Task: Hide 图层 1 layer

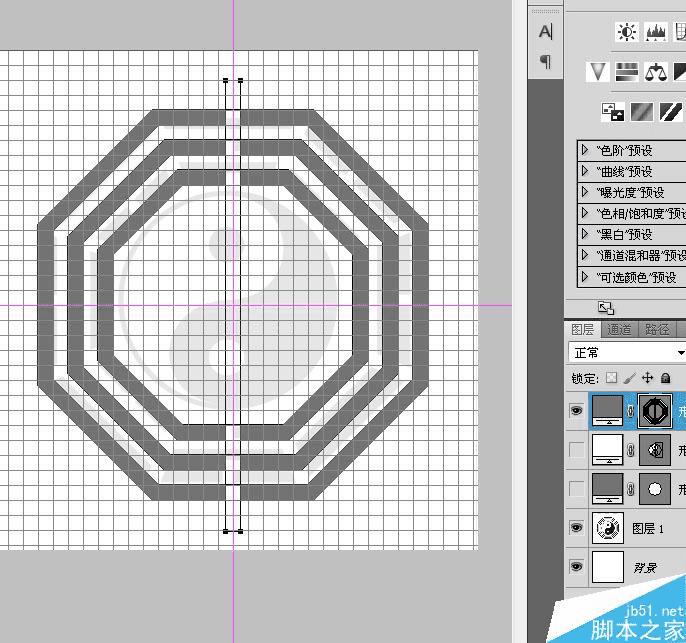Action: click(x=577, y=528)
